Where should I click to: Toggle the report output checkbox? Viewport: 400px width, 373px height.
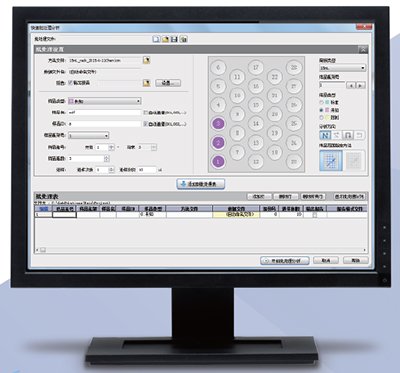click(x=70, y=83)
